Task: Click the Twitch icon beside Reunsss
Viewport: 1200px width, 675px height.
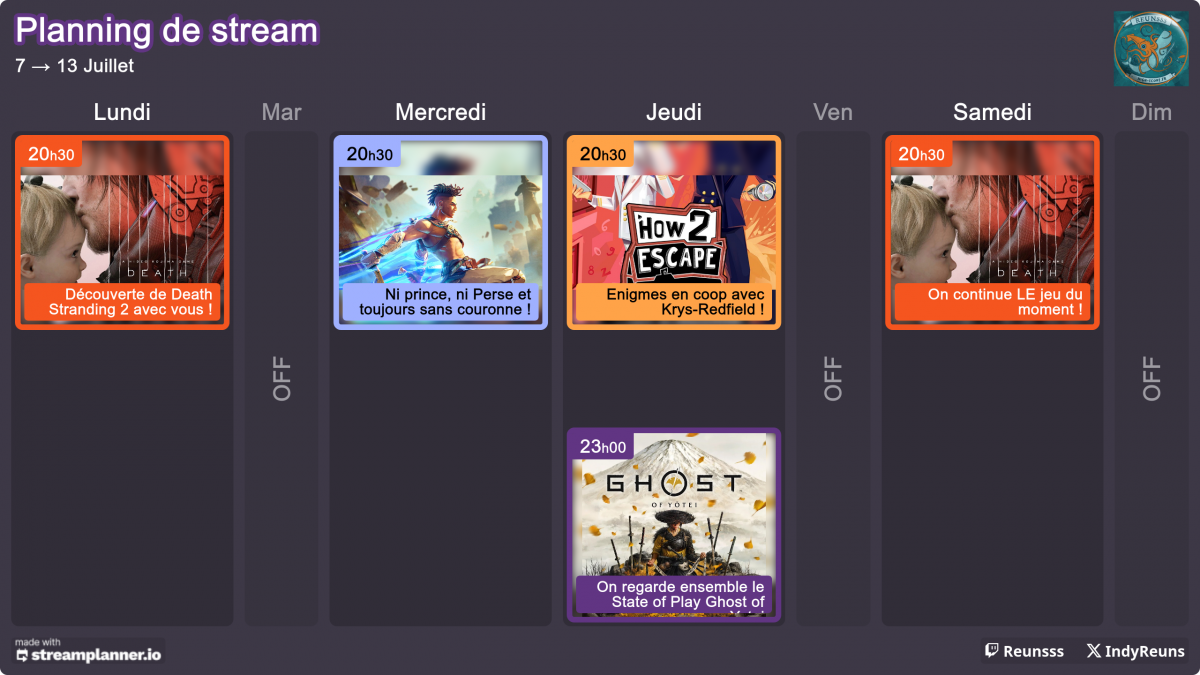Action: 992,651
